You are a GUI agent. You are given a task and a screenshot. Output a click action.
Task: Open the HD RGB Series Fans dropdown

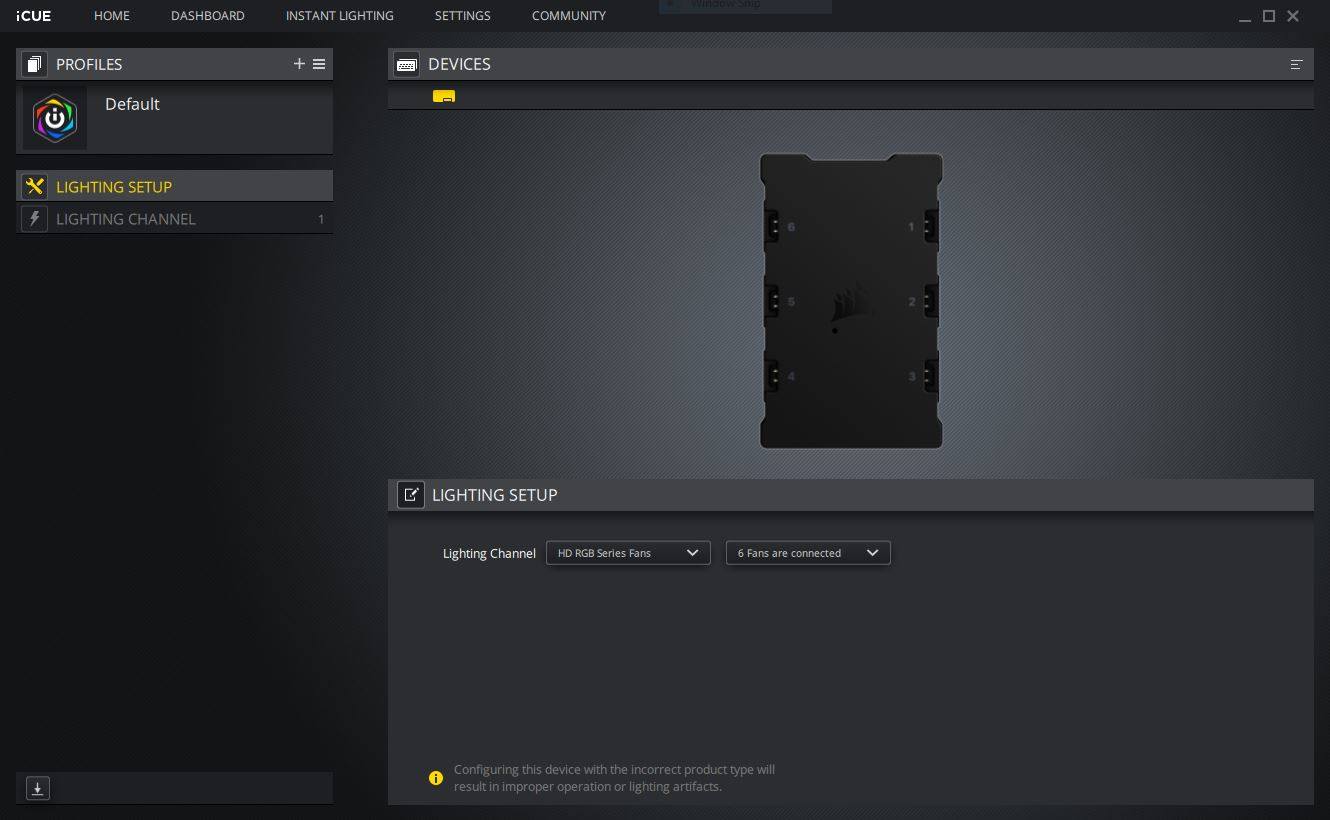[x=628, y=553]
